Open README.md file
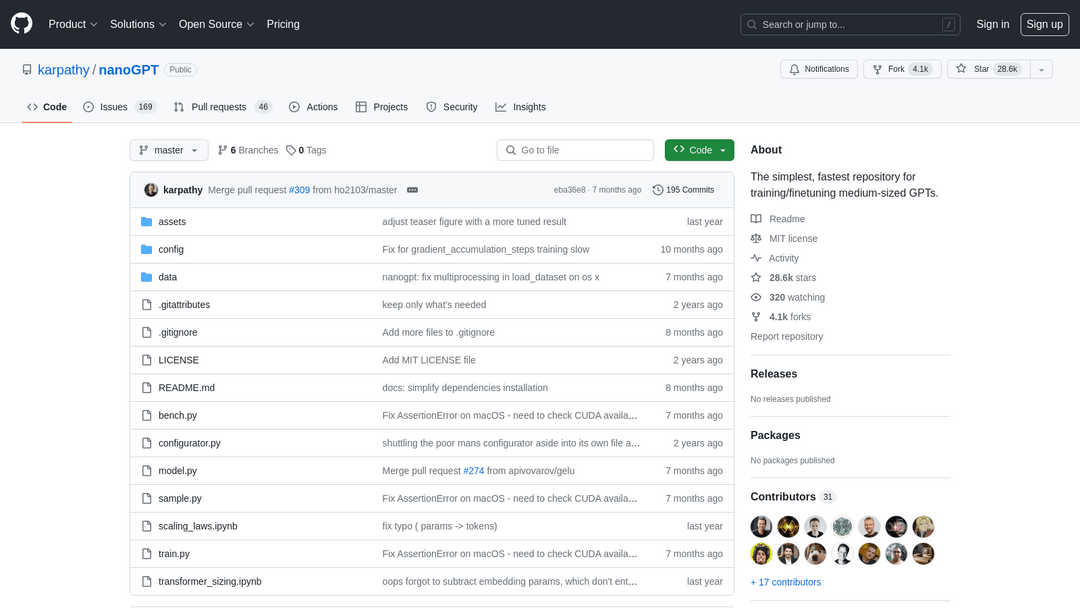Image resolution: width=1080 pixels, height=608 pixels. point(187,388)
